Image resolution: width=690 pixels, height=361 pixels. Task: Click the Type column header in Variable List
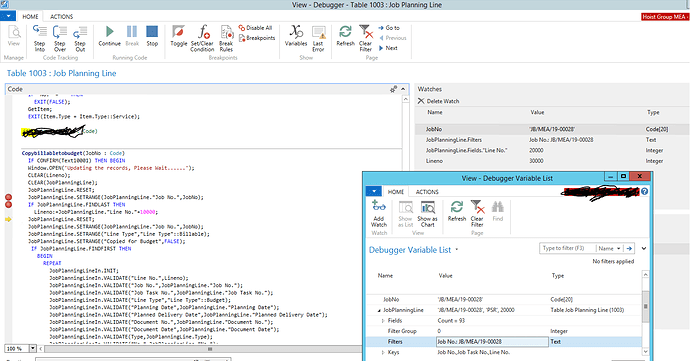click(x=558, y=276)
